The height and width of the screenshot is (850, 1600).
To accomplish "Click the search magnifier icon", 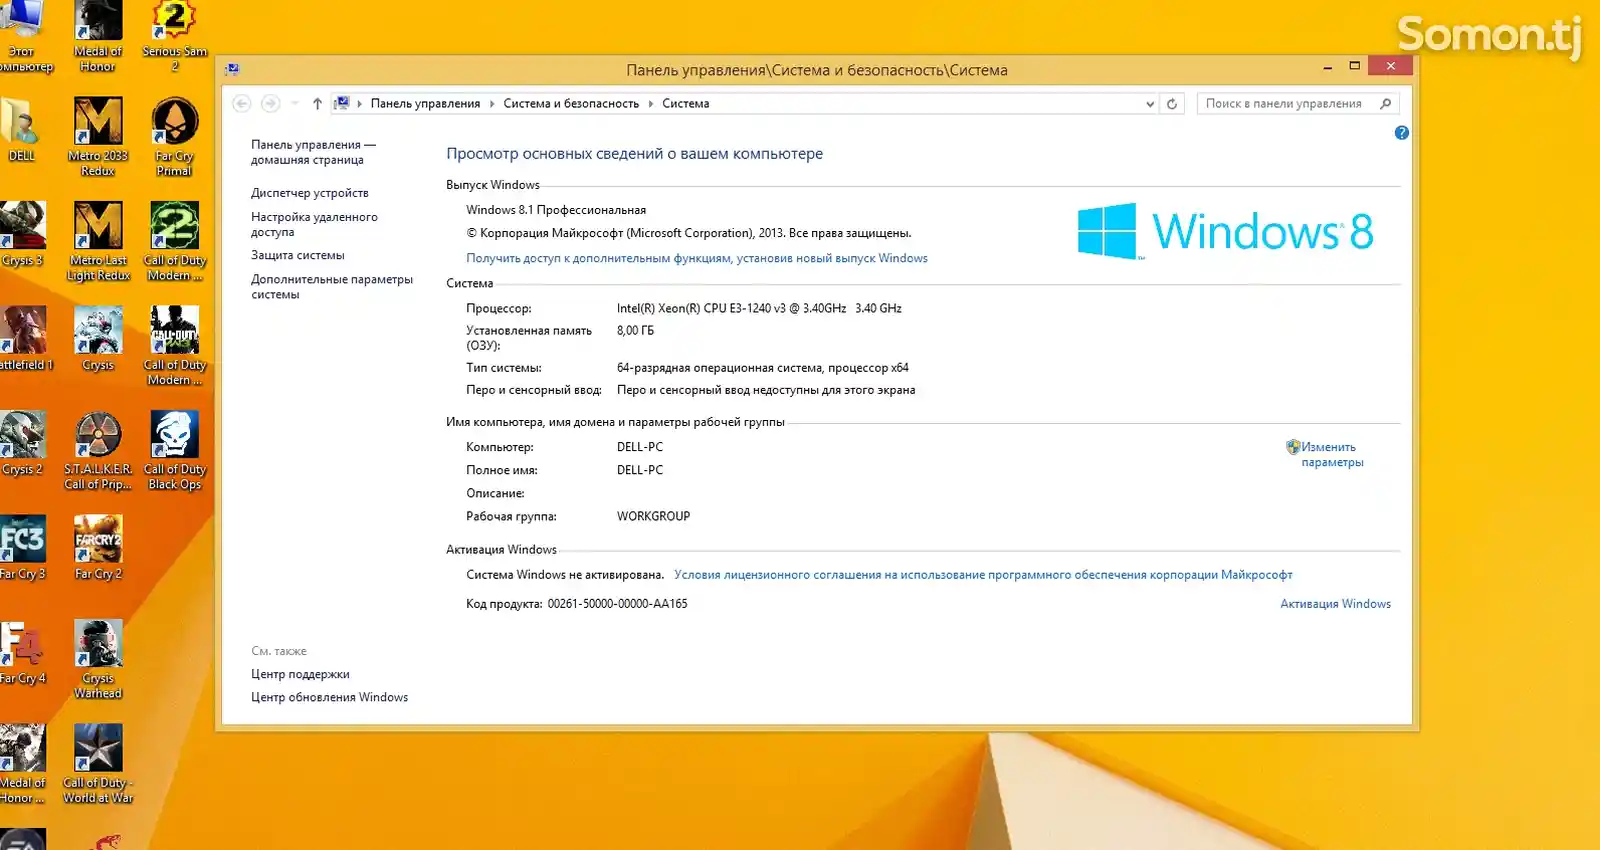I will (1385, 103).
